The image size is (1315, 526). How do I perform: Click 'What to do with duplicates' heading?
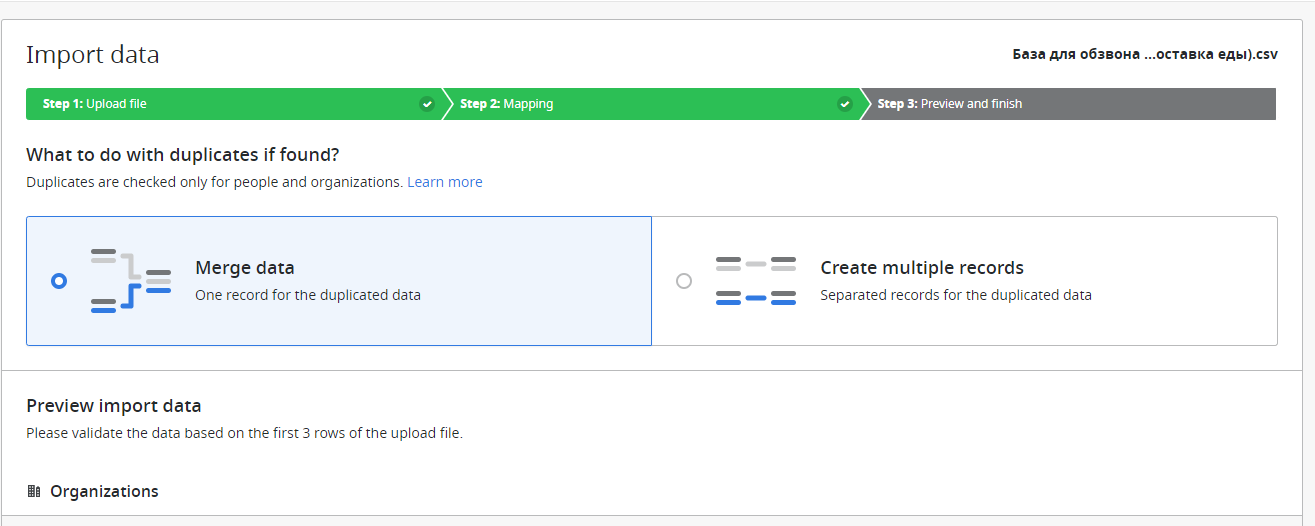(183, 155)
